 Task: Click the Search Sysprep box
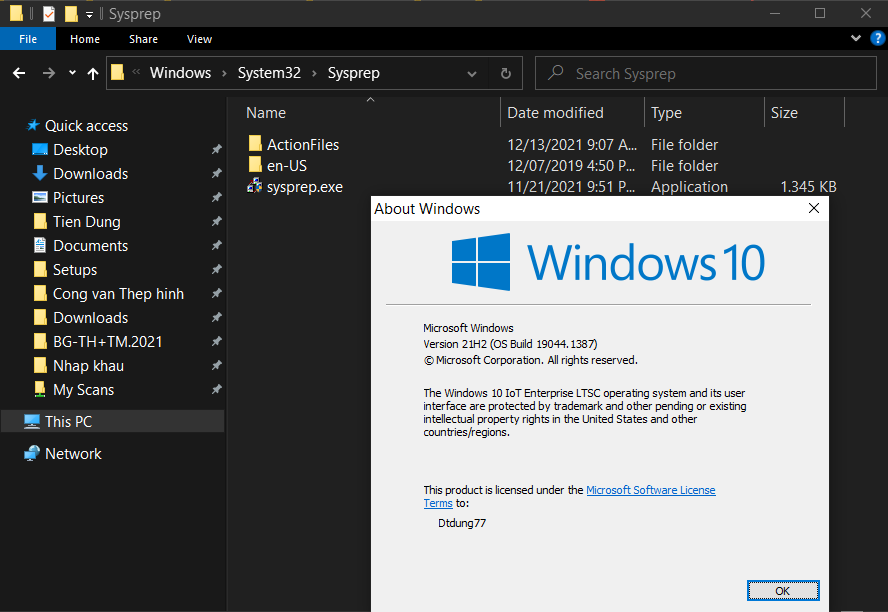pyautogui.click(x=706, y=73)
